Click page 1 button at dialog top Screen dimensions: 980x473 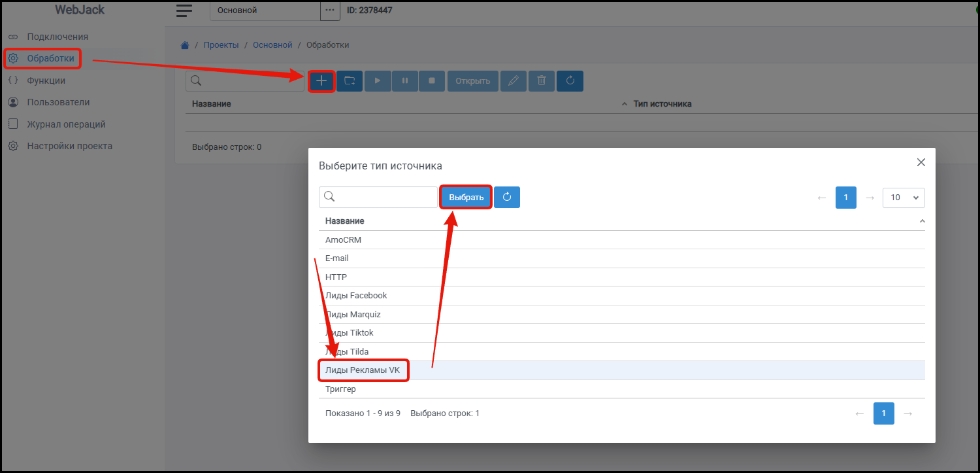coord(846,197)
